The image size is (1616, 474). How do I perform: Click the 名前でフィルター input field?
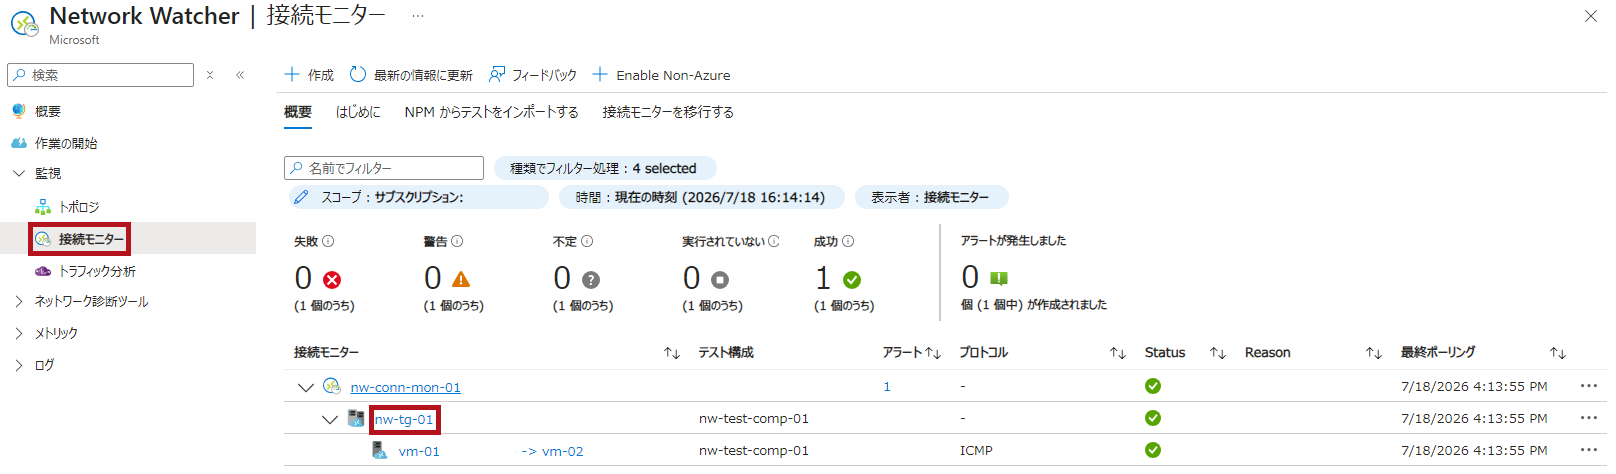click(384, 168)
